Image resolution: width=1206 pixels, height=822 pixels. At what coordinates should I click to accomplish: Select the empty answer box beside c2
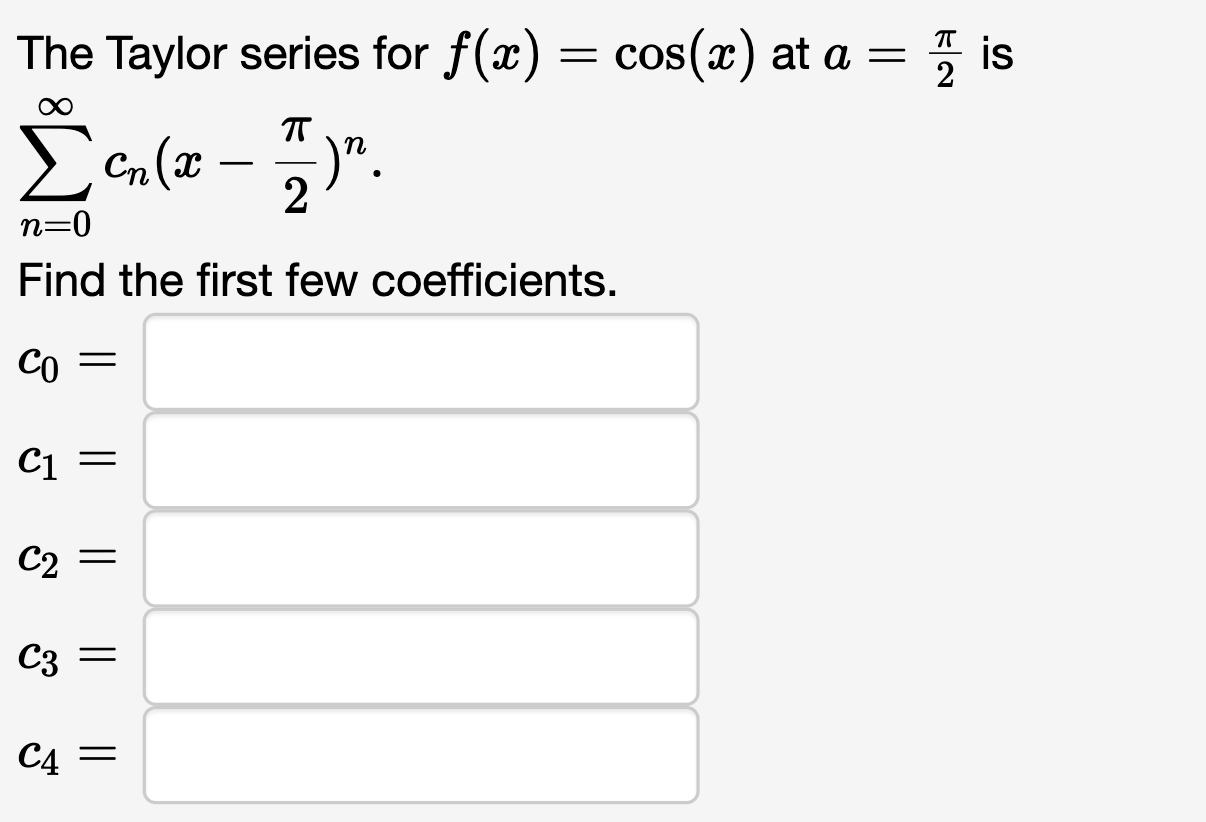(x=420, y=557)
